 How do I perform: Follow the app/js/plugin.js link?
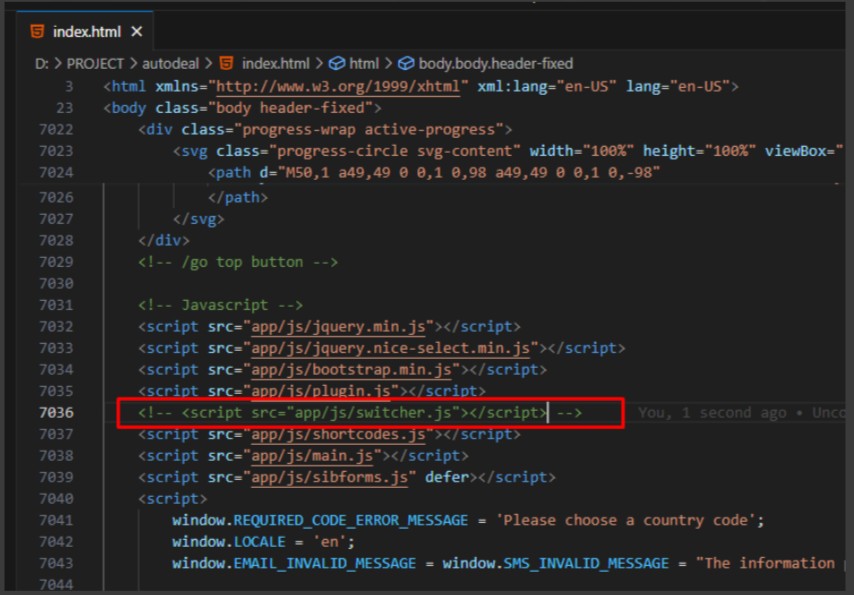(321, 391)
